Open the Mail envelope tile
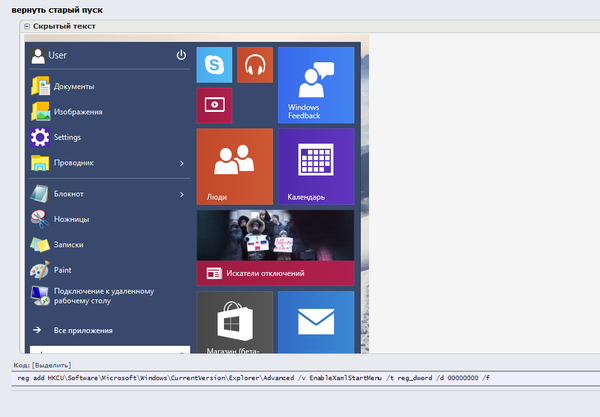 click(x=316, y=322)
